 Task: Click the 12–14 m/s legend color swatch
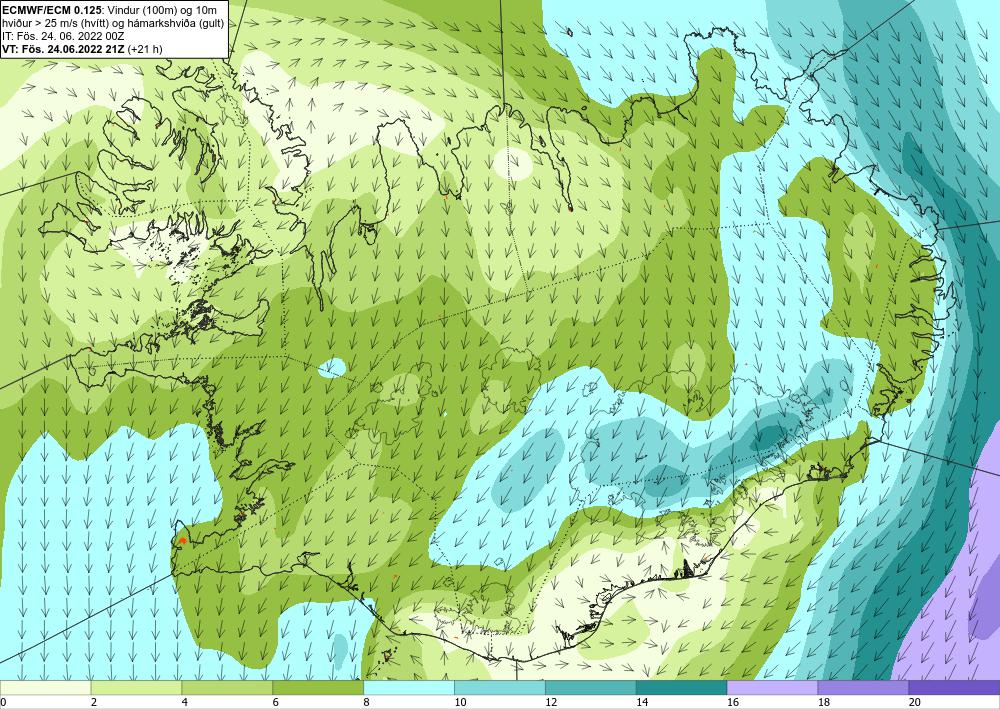pos(591,687)
